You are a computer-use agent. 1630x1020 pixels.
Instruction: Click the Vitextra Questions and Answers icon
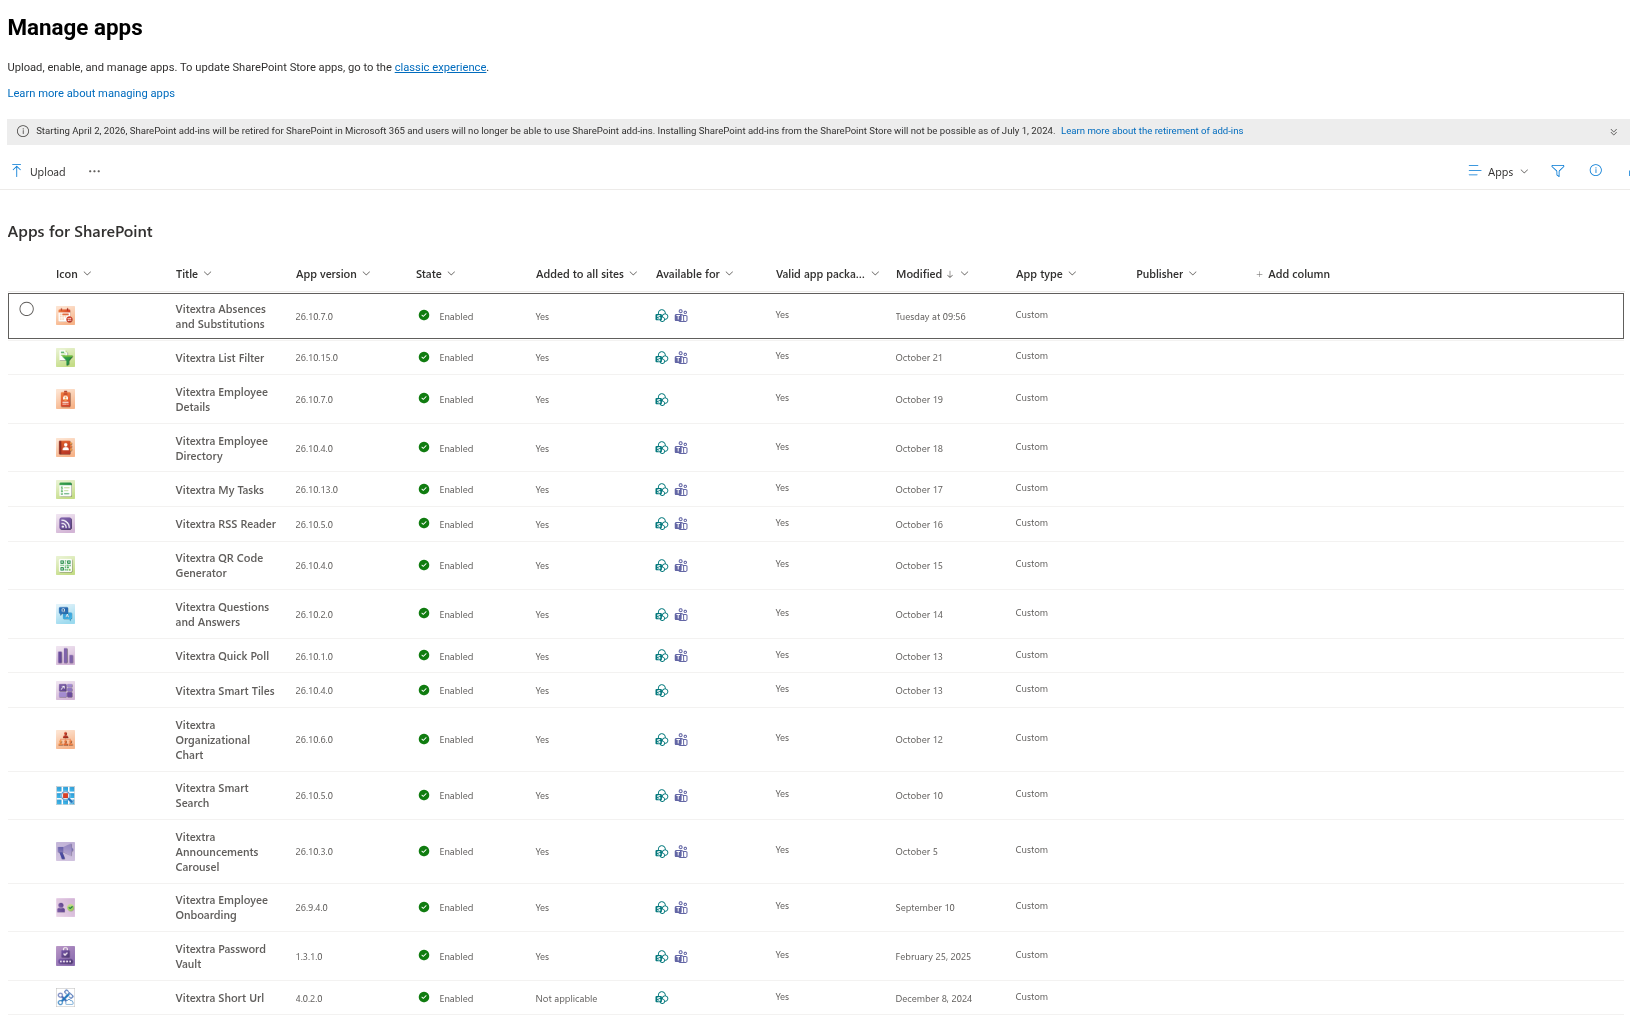click(x=65, y=614)
